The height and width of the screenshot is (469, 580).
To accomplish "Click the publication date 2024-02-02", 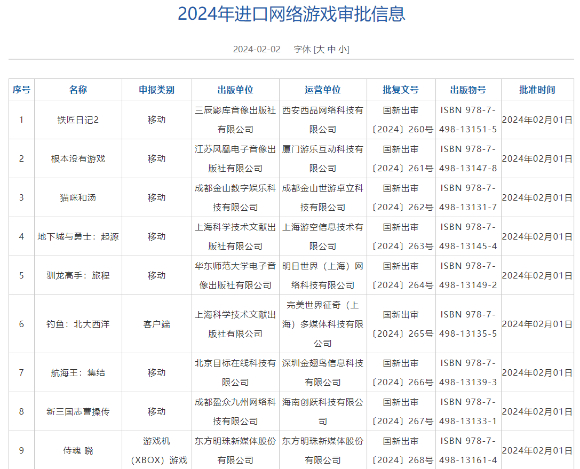I will click(257, 49).
